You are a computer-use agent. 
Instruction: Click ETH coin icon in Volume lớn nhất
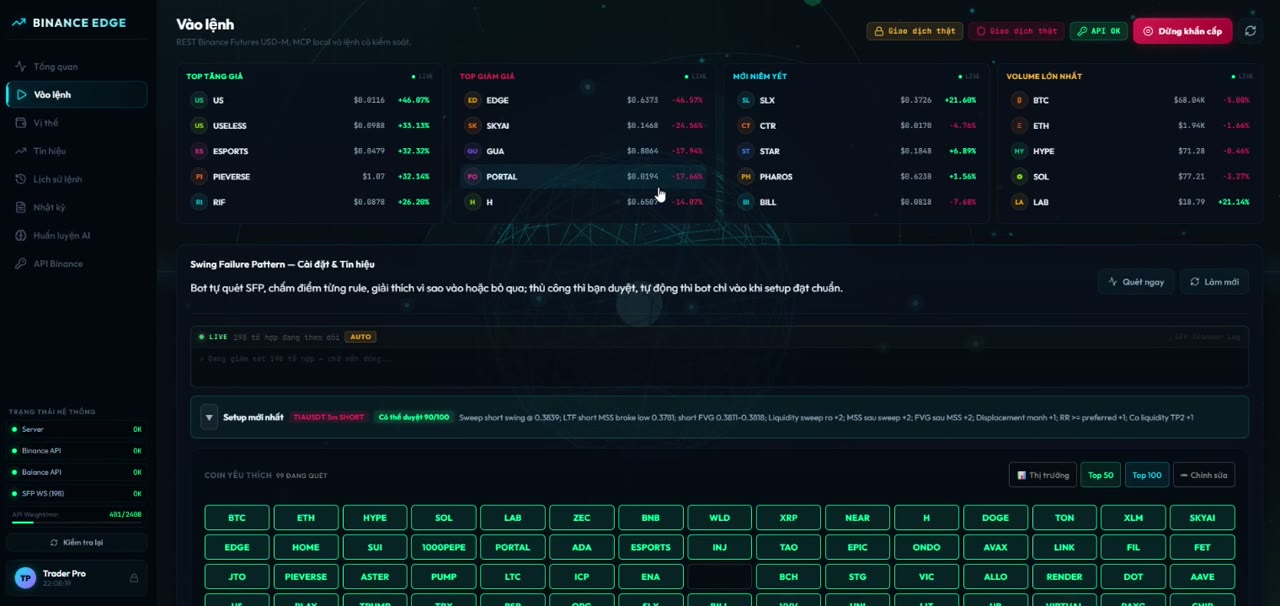point(1019,126)
